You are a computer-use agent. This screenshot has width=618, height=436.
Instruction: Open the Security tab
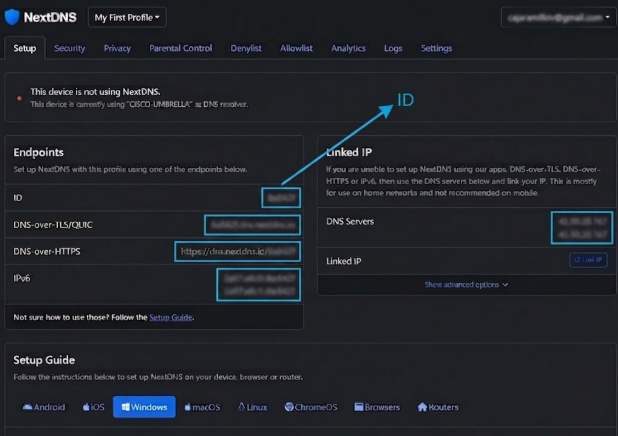click(69, 48)
